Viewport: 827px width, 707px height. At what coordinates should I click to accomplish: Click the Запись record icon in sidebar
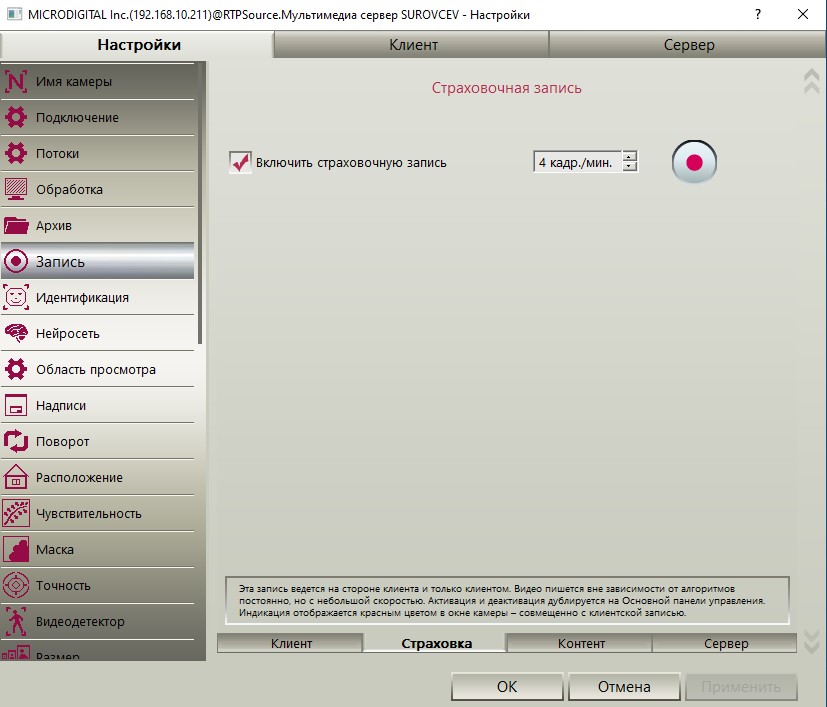coord(16,261)
